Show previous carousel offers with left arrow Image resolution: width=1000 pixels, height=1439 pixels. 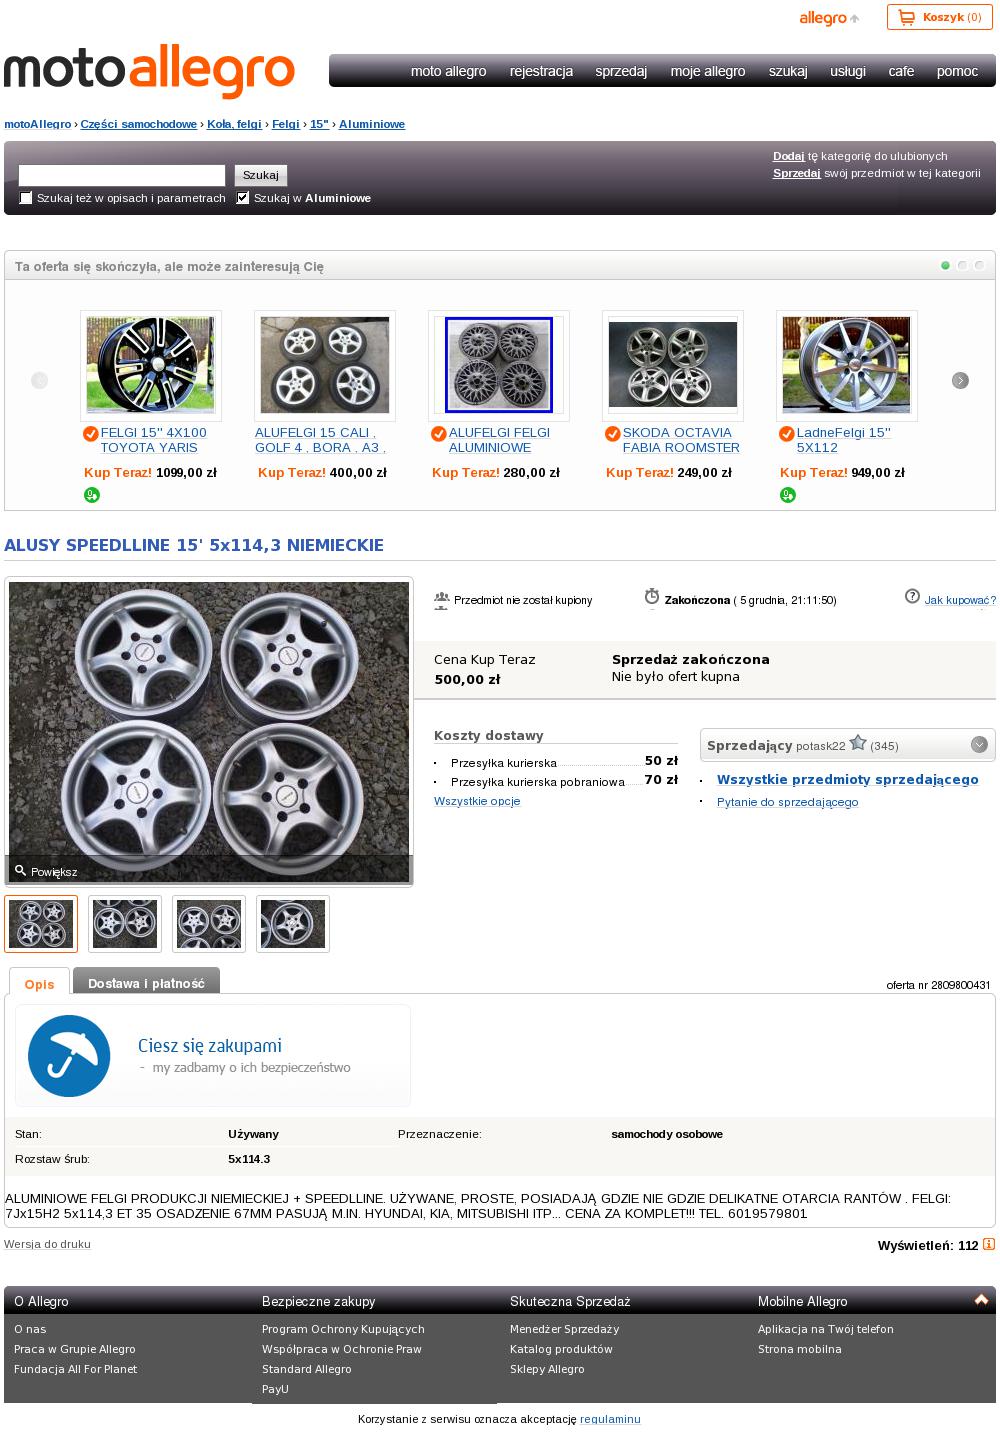click(40, 380)
